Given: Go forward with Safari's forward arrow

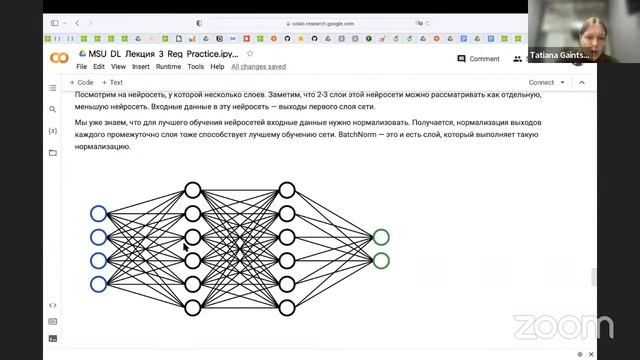Looking at the screenshot, I should [91, 23].
